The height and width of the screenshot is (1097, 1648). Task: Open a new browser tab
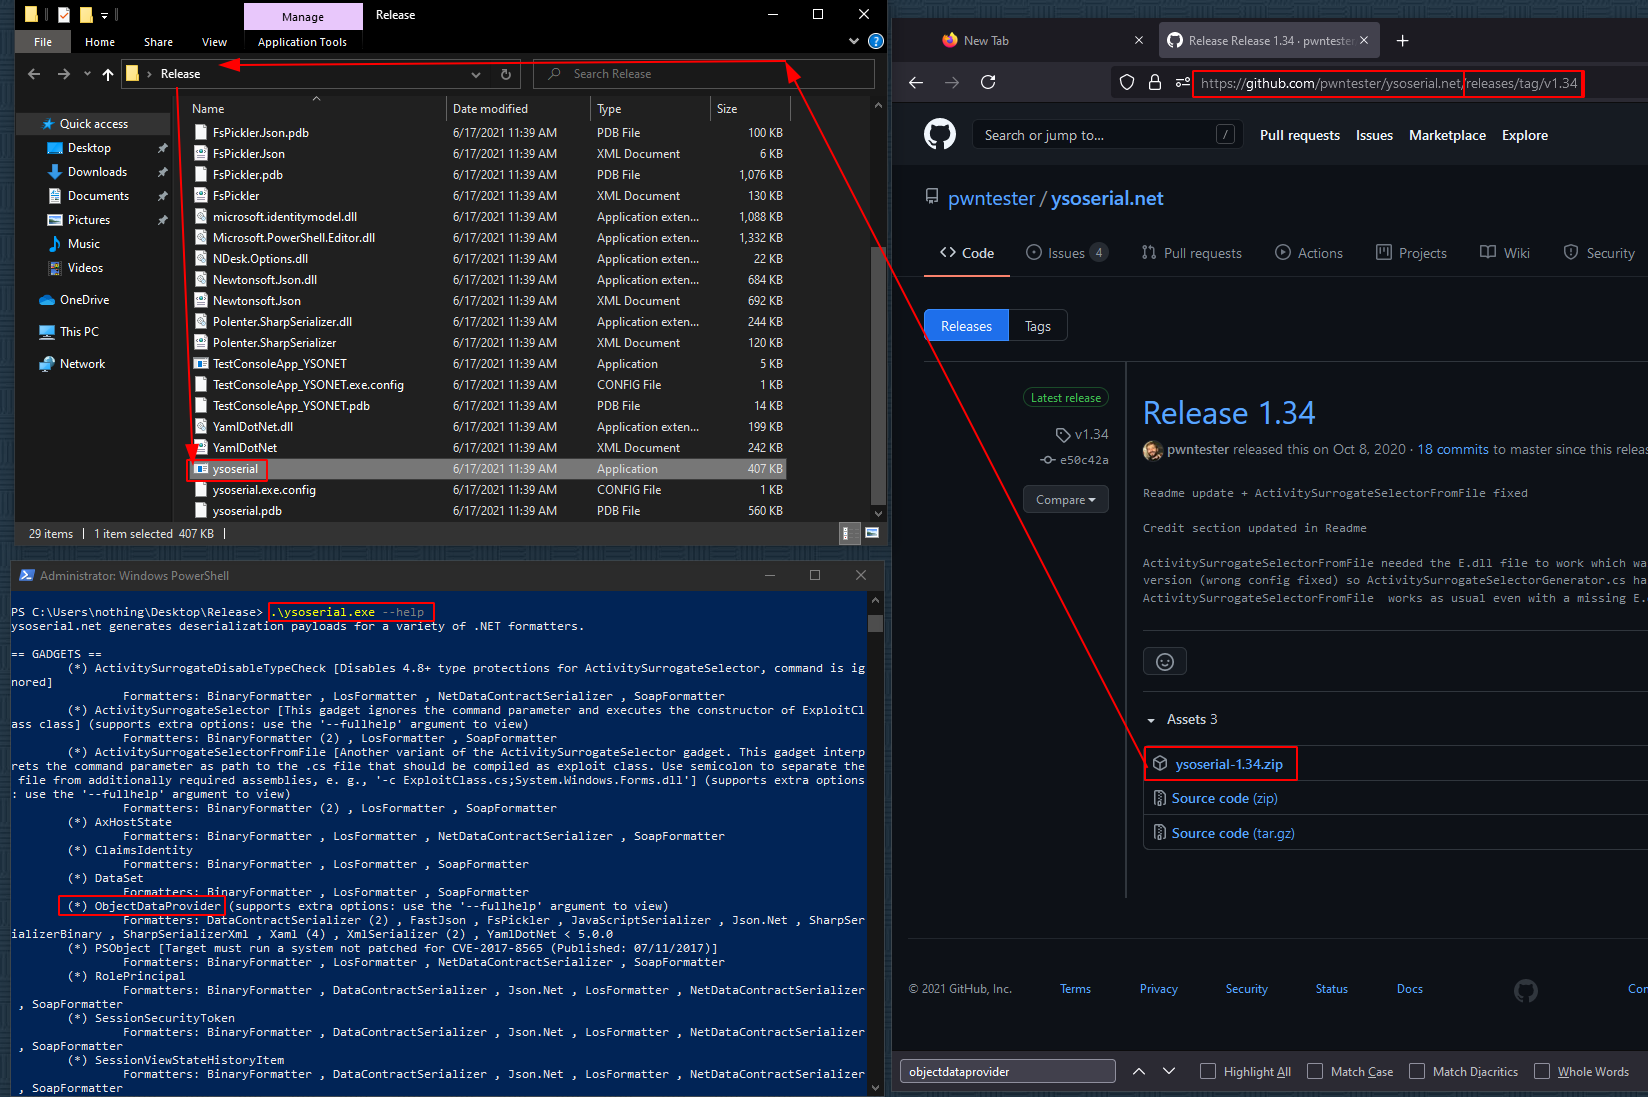(1402, 40)
